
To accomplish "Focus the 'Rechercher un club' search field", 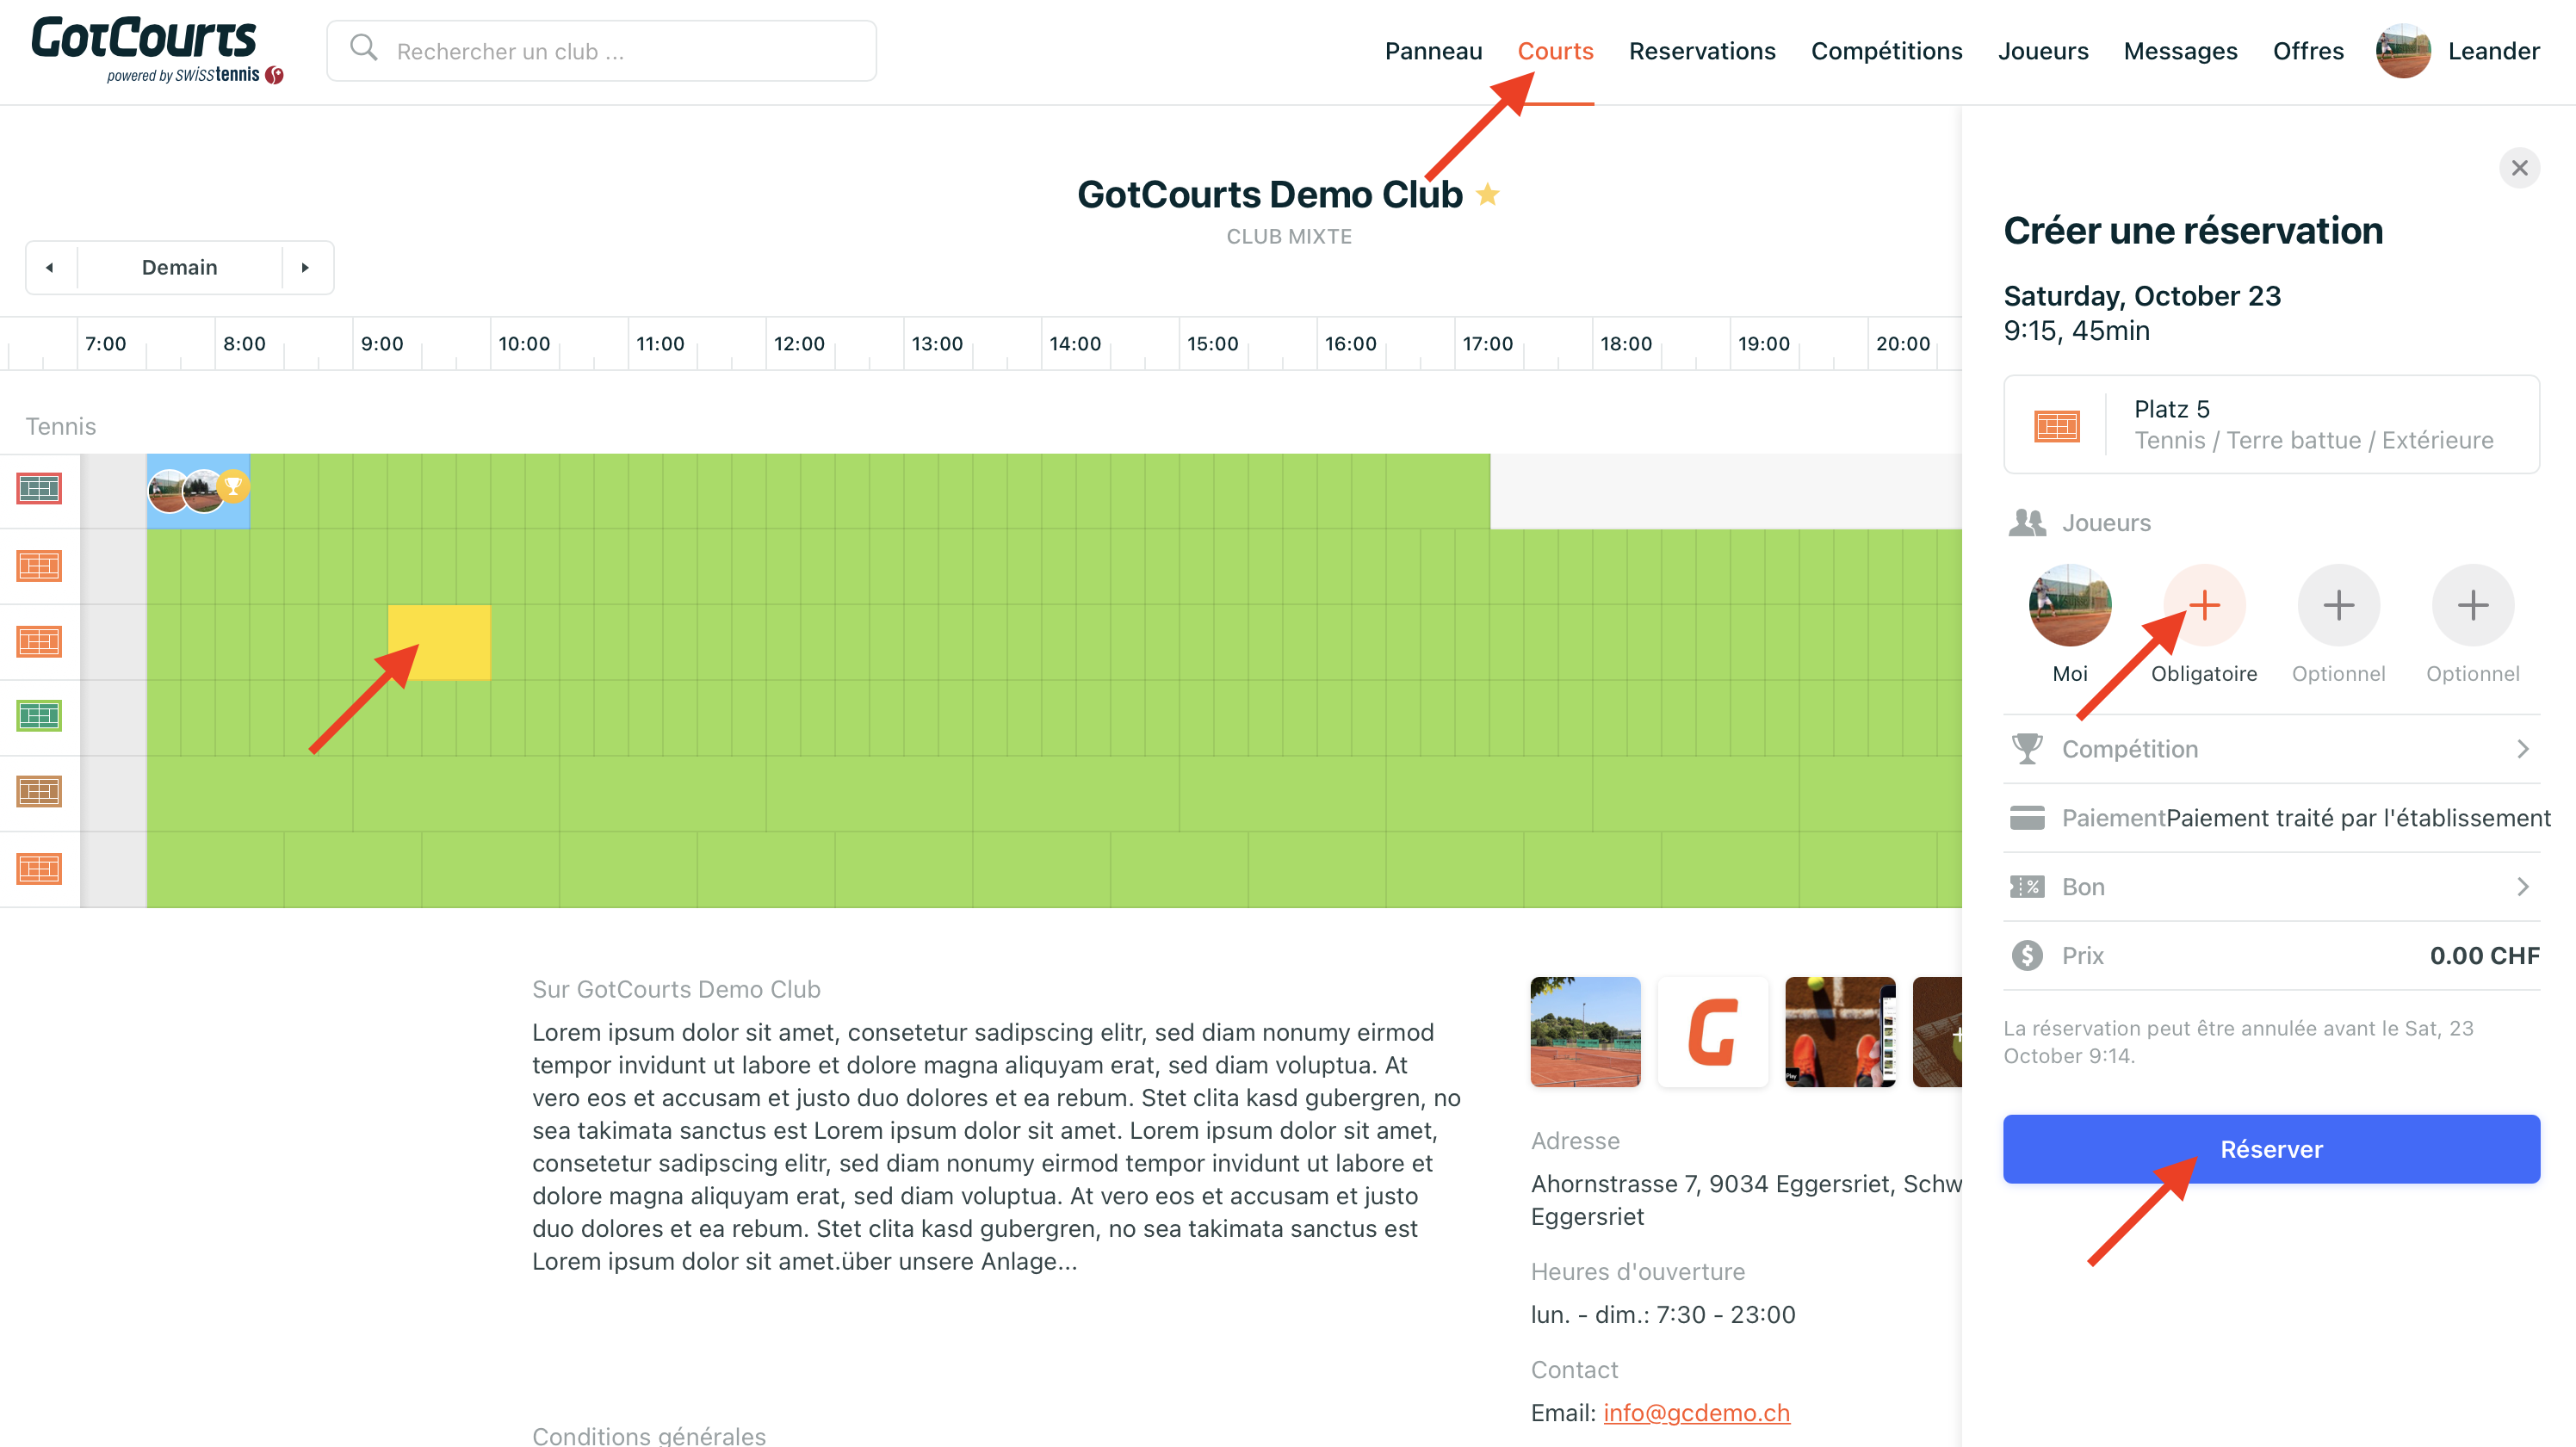I will point(601,51).
